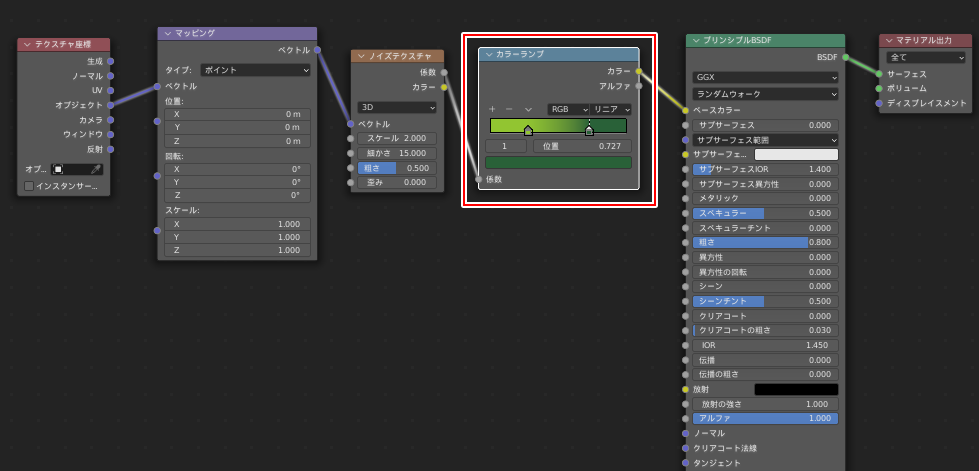Click the リニア interpolation selector
979x471 pixels.
611,109
